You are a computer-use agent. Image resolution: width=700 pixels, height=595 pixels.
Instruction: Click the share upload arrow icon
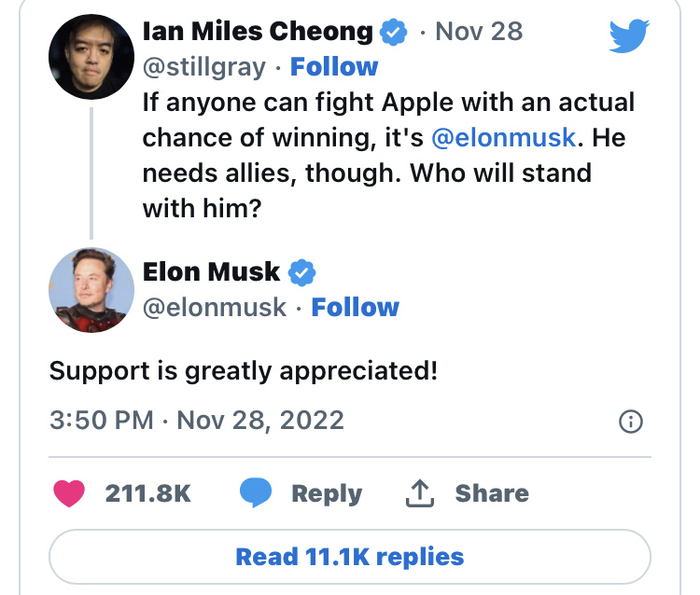coord(417,492)
